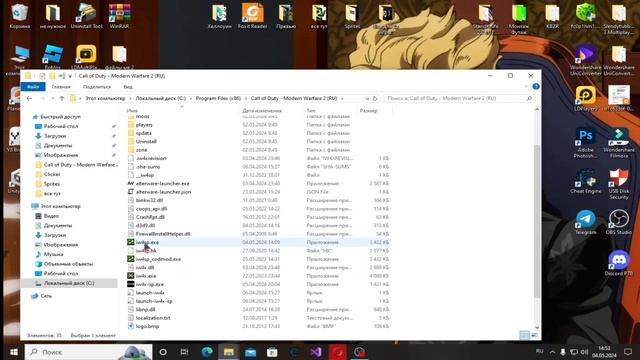Open Uninstall Tool desktop icon
The height and width of the screenshot is (360, 640).
[86, 16]
